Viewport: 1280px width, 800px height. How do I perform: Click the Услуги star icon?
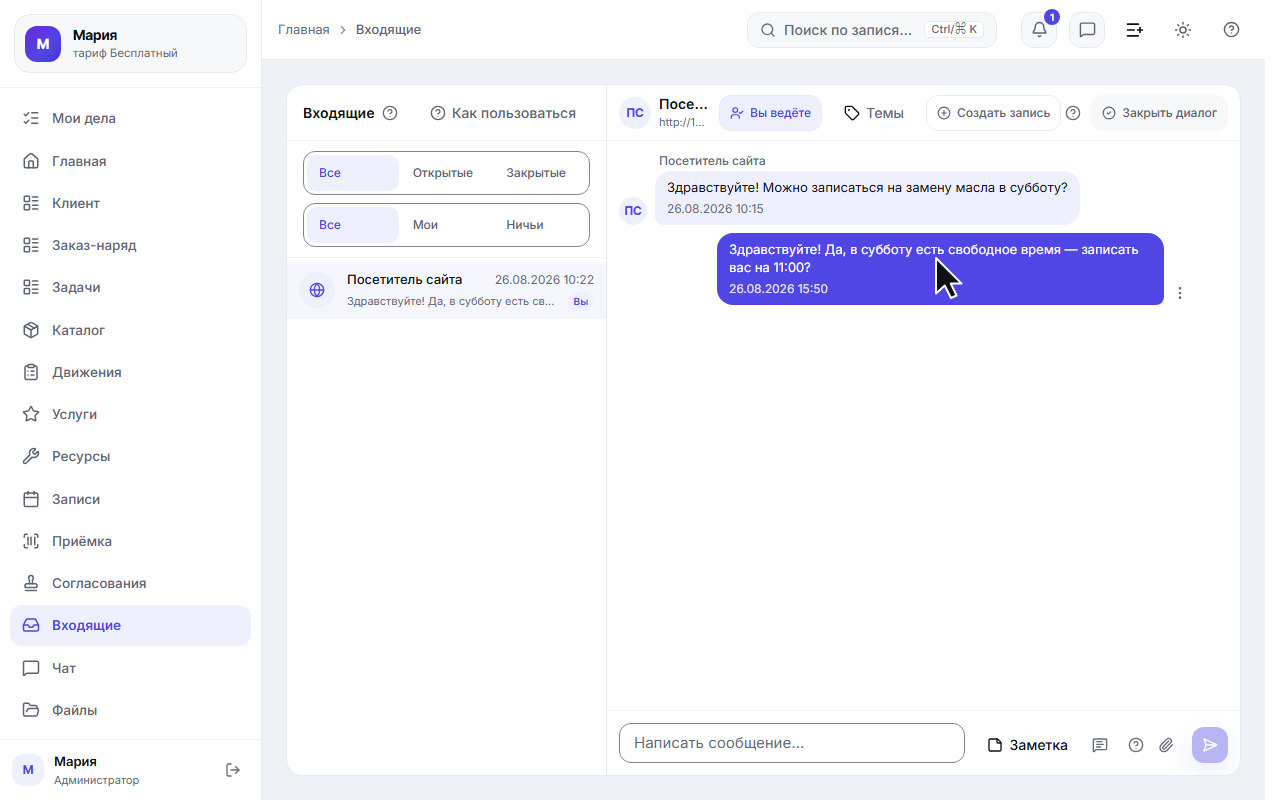[31, 414]
